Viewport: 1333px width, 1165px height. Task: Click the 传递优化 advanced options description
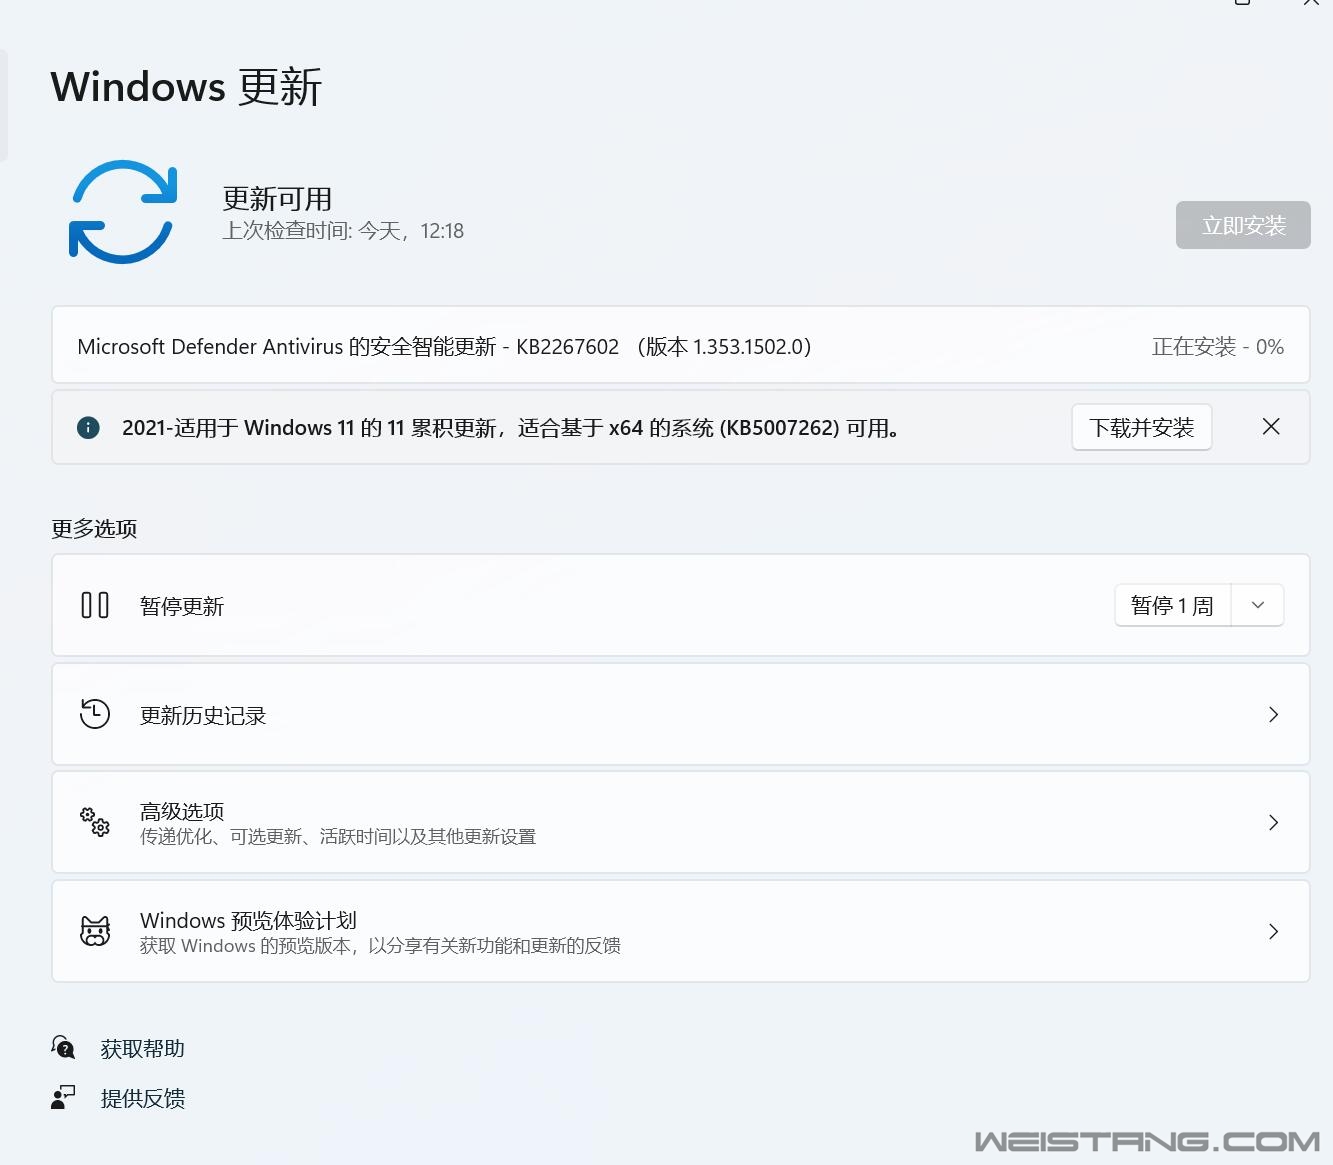coord(338,836)
